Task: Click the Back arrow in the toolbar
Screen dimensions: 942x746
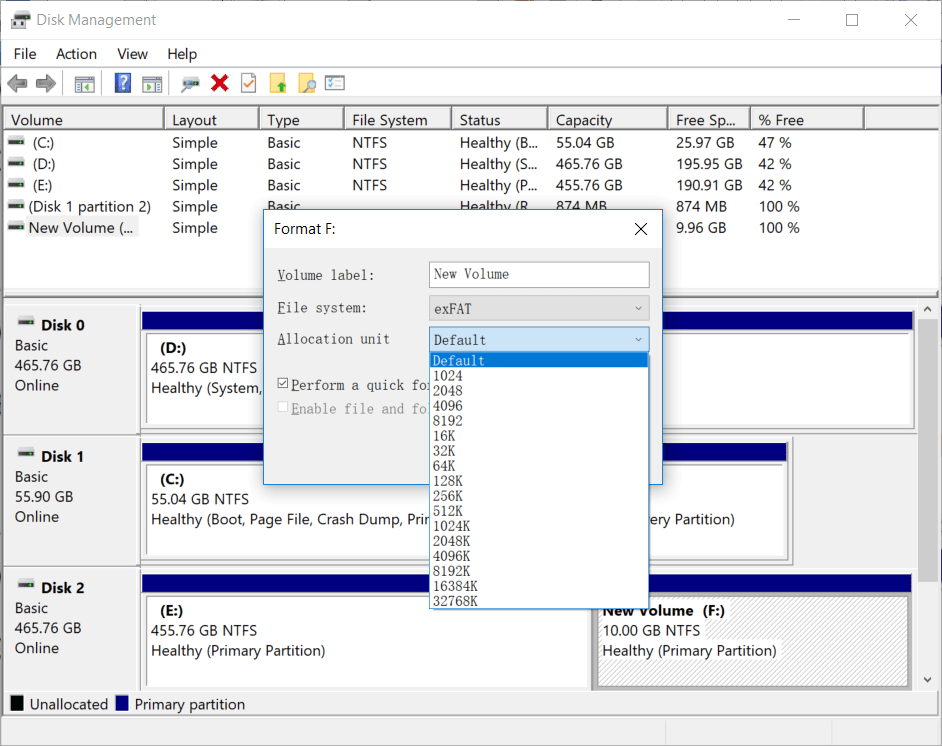Action: [17, 84]
